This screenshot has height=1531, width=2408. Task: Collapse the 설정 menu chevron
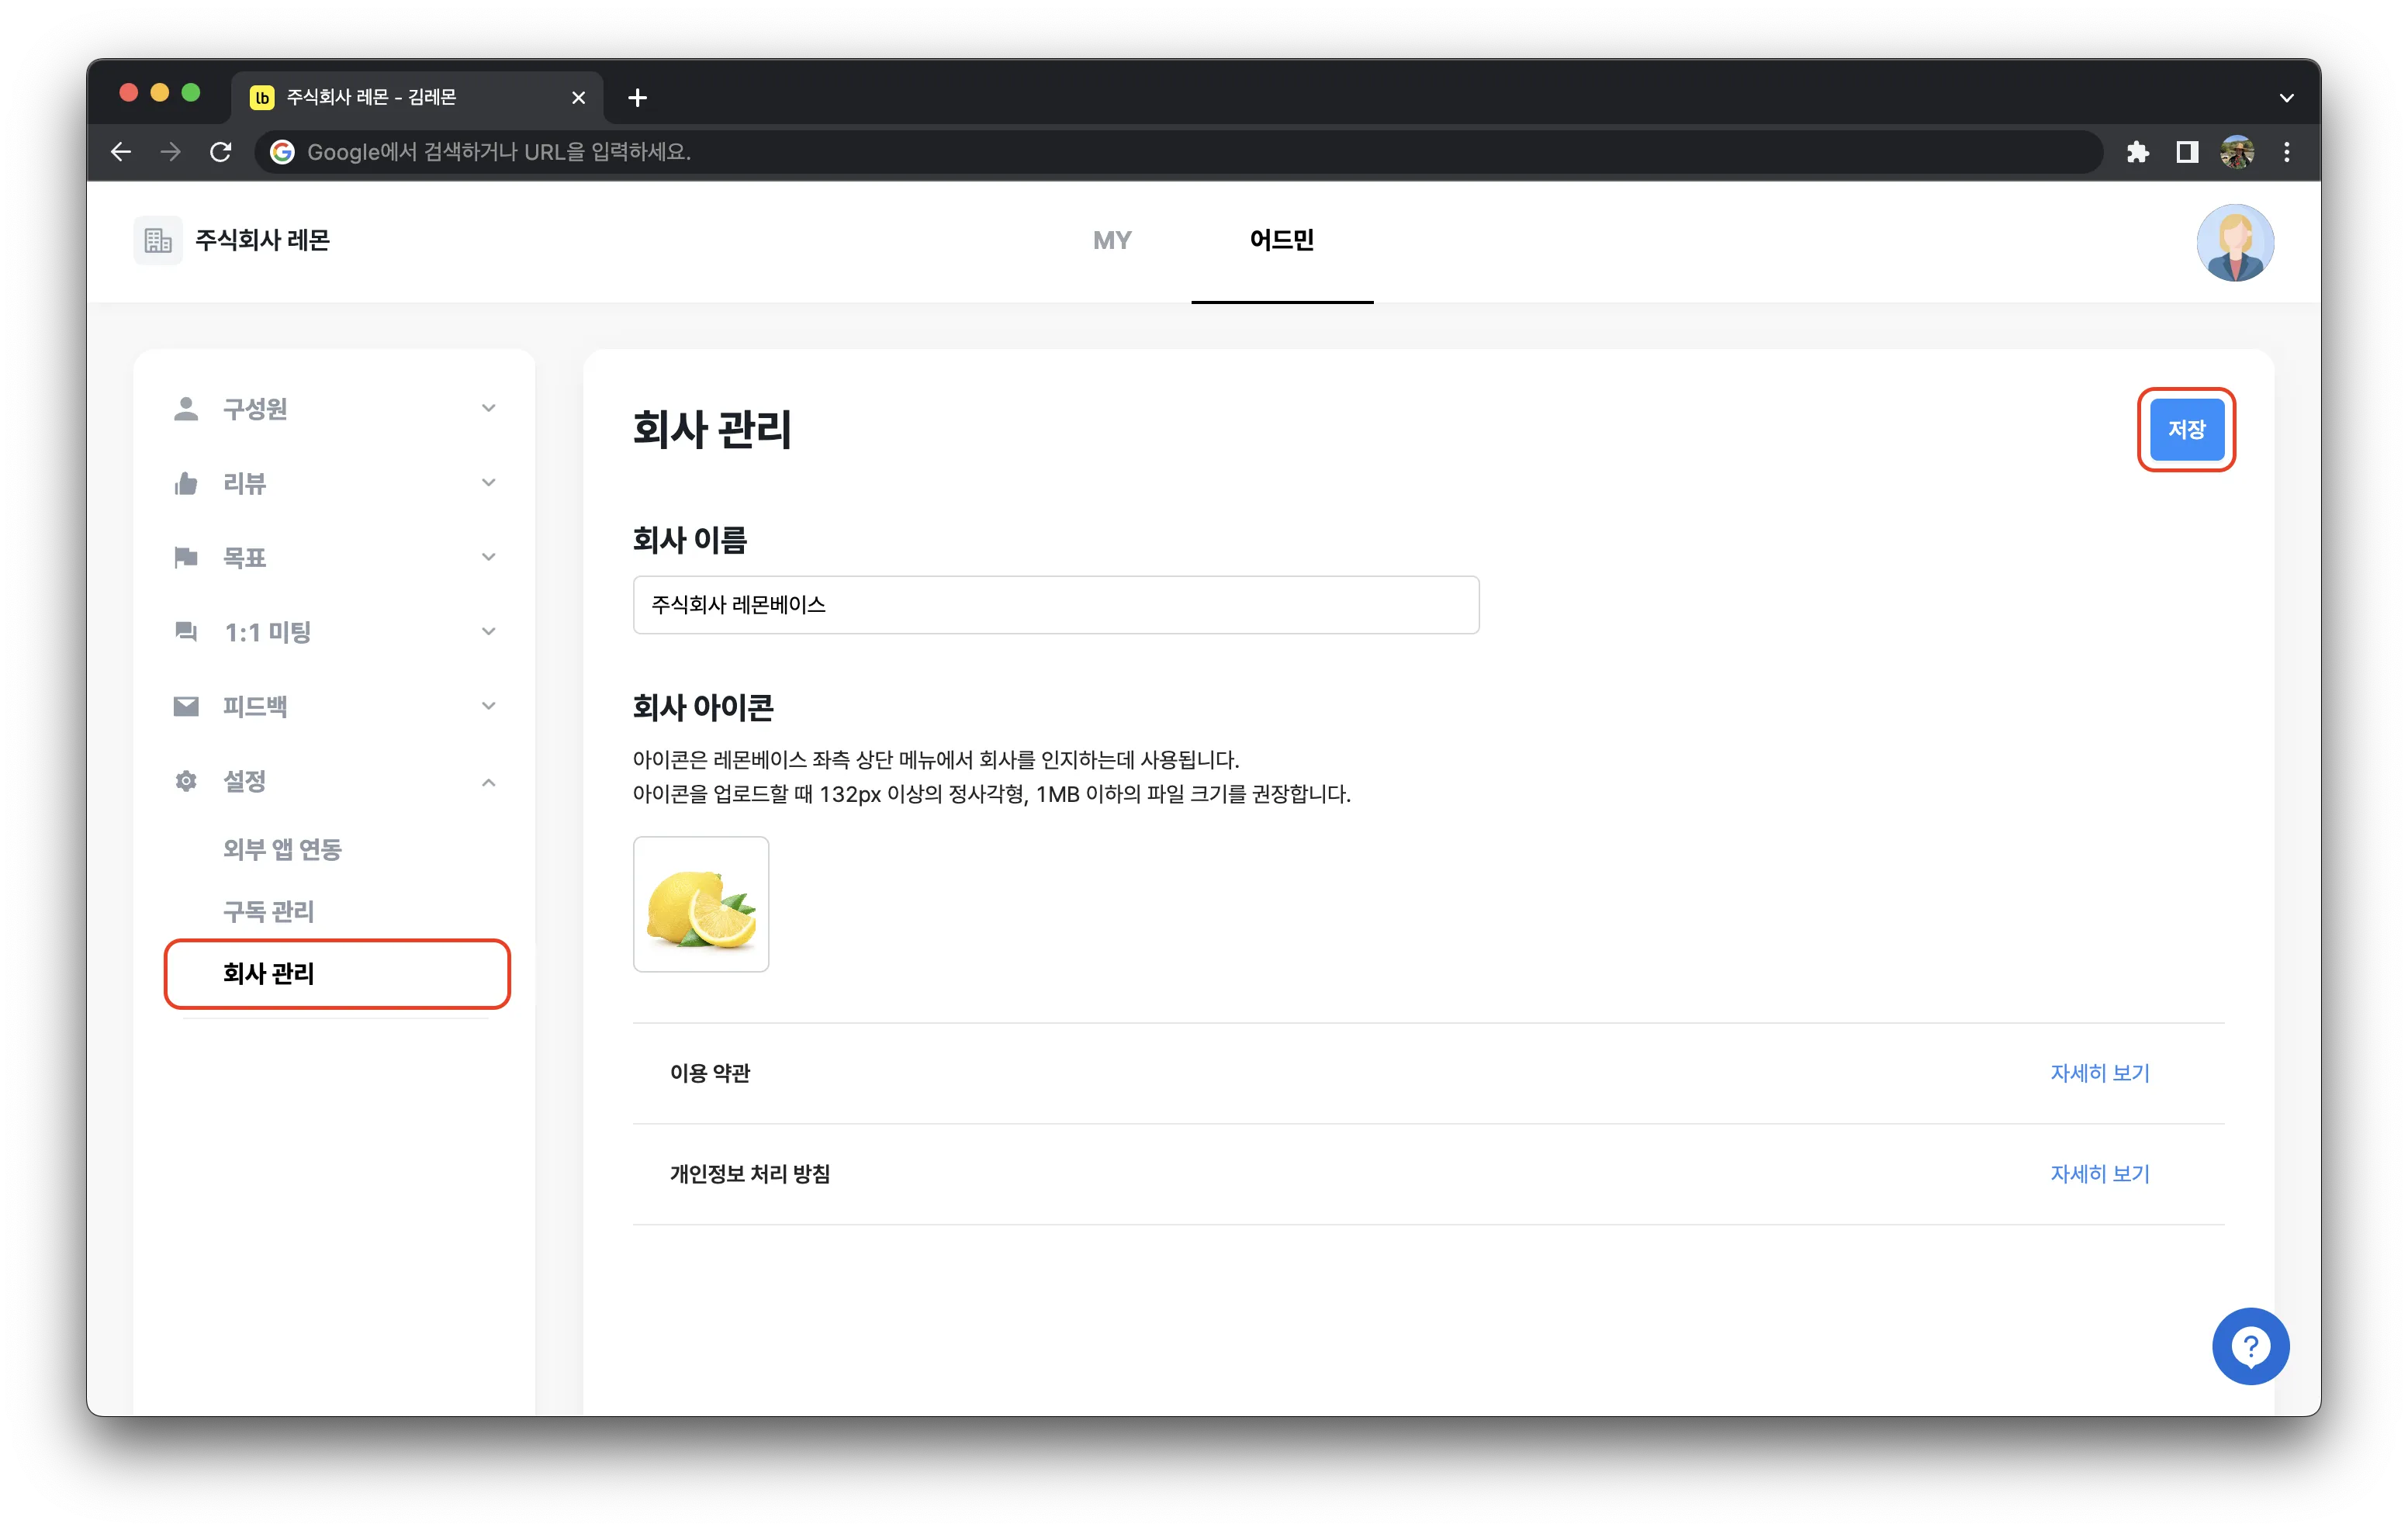pos(488,782)
